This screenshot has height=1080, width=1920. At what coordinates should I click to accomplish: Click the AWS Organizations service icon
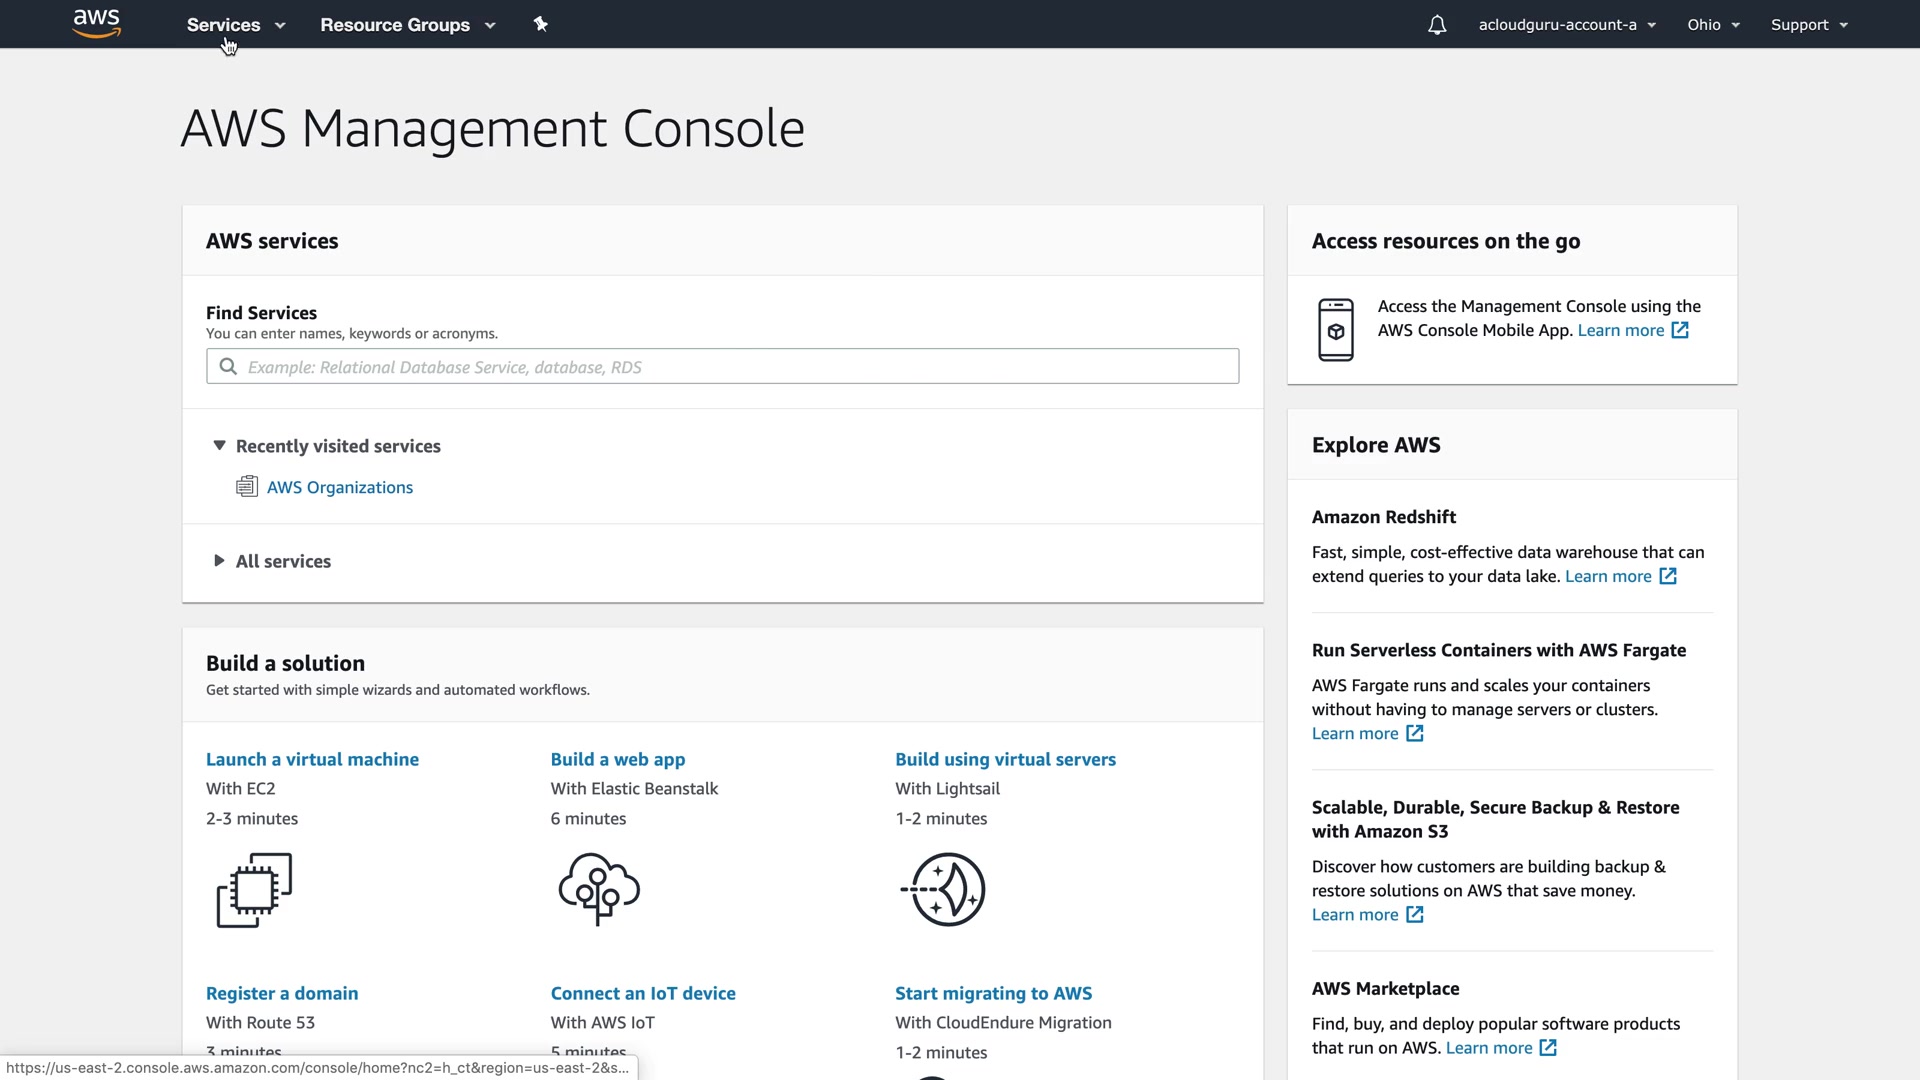point(246,487)
